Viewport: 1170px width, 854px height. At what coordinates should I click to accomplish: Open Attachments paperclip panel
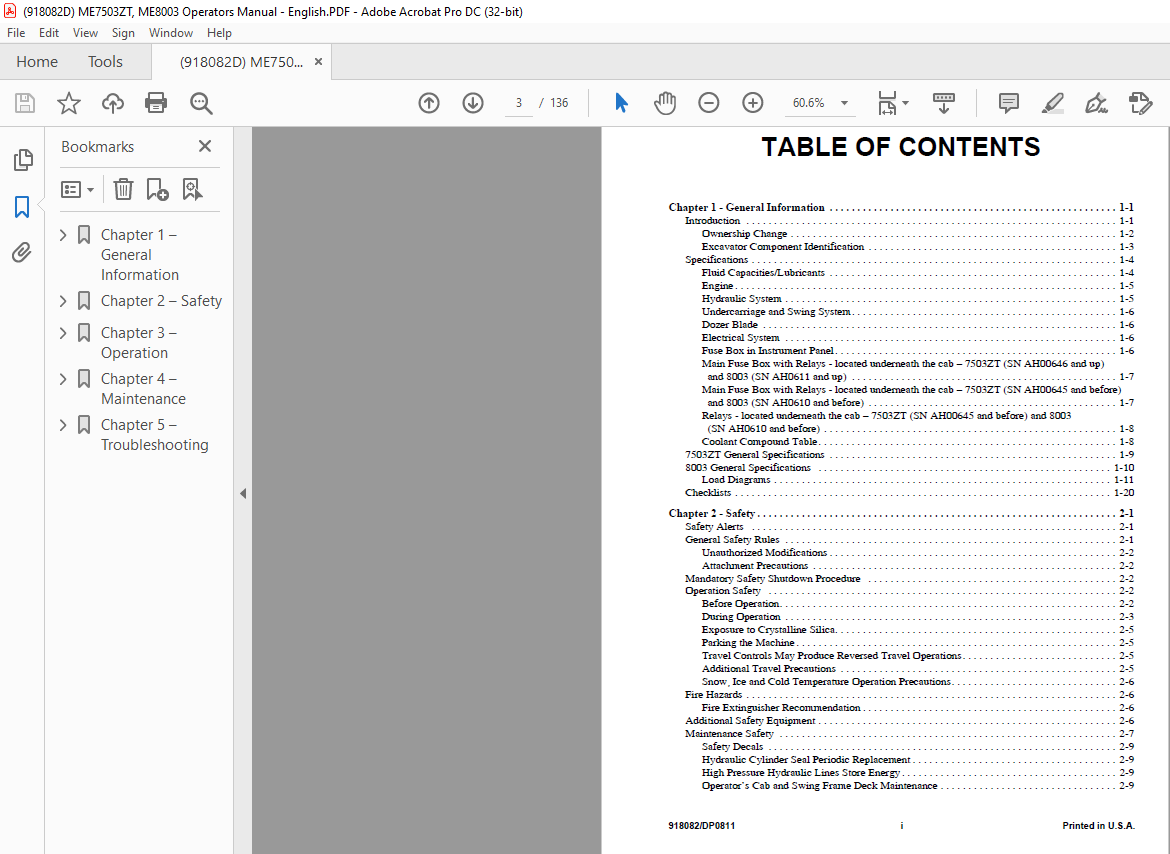pyautogui.click(x=22, y=252)
